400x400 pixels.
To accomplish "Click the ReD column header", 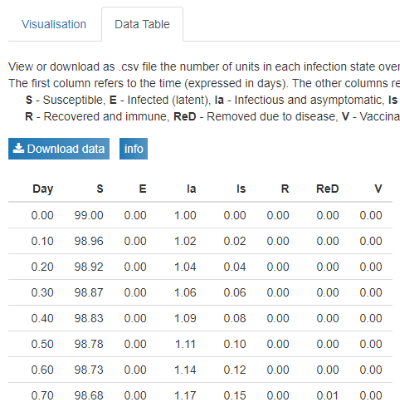I will pos(327,189).
